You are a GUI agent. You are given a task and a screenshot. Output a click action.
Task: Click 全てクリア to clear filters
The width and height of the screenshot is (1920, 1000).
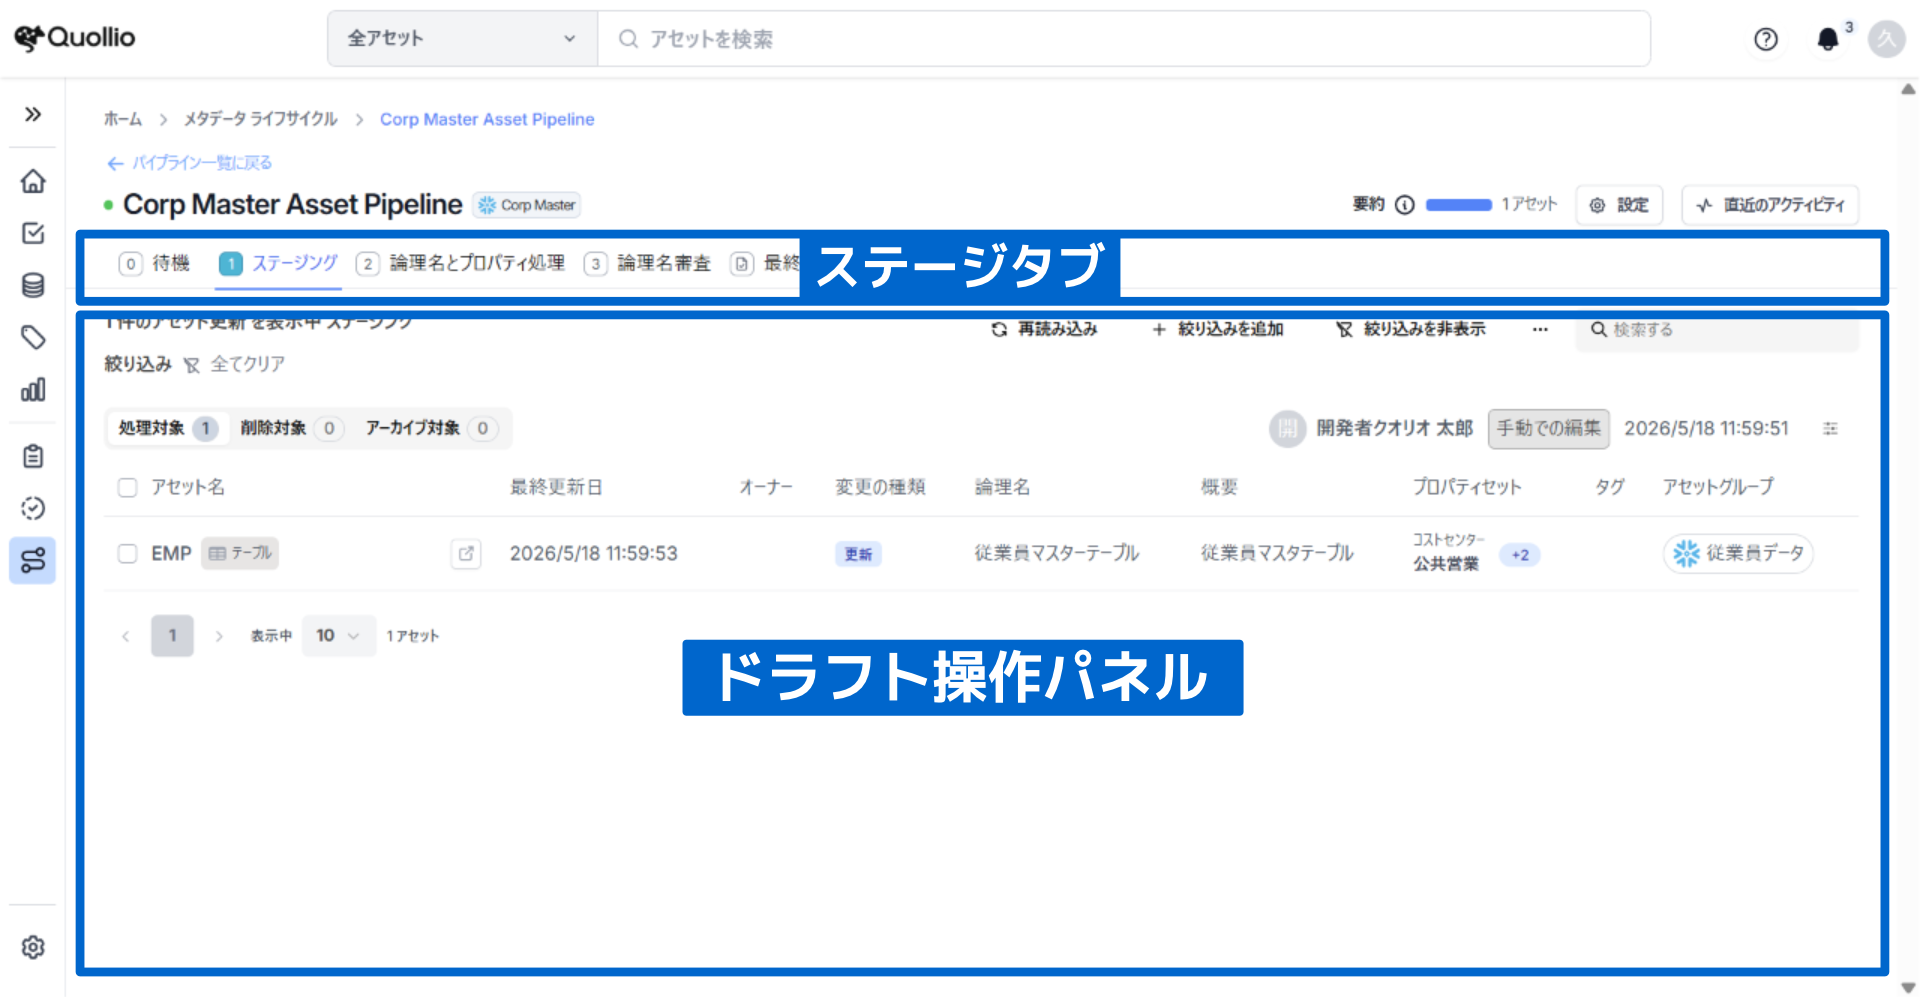click(x=235, y=364)
